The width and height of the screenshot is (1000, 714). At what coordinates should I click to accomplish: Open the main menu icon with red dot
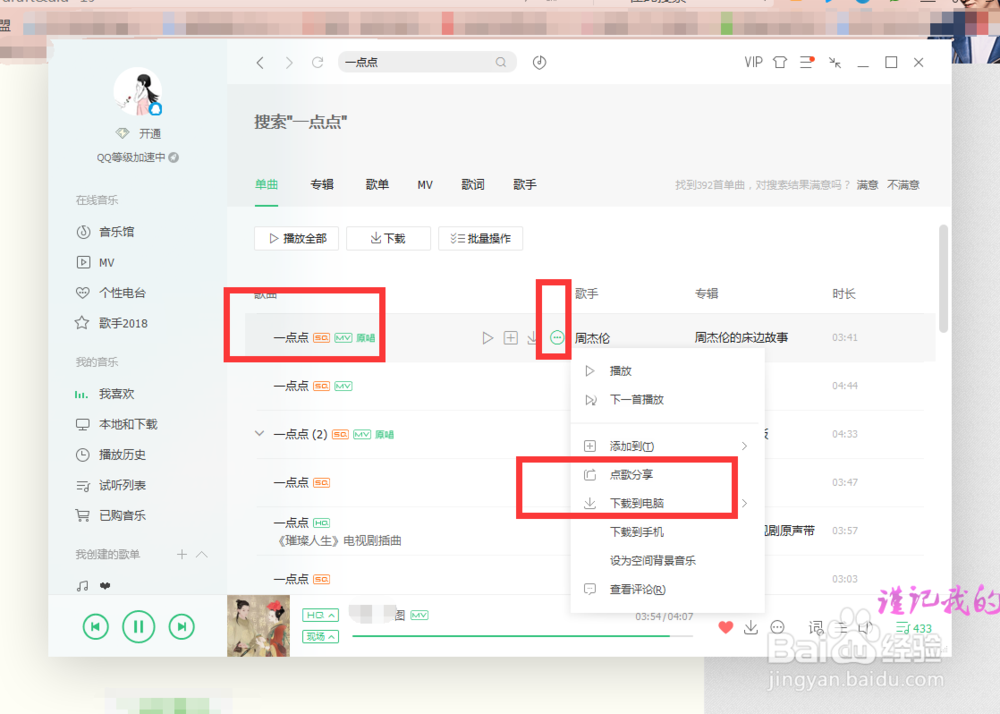[x=807, y=62]
